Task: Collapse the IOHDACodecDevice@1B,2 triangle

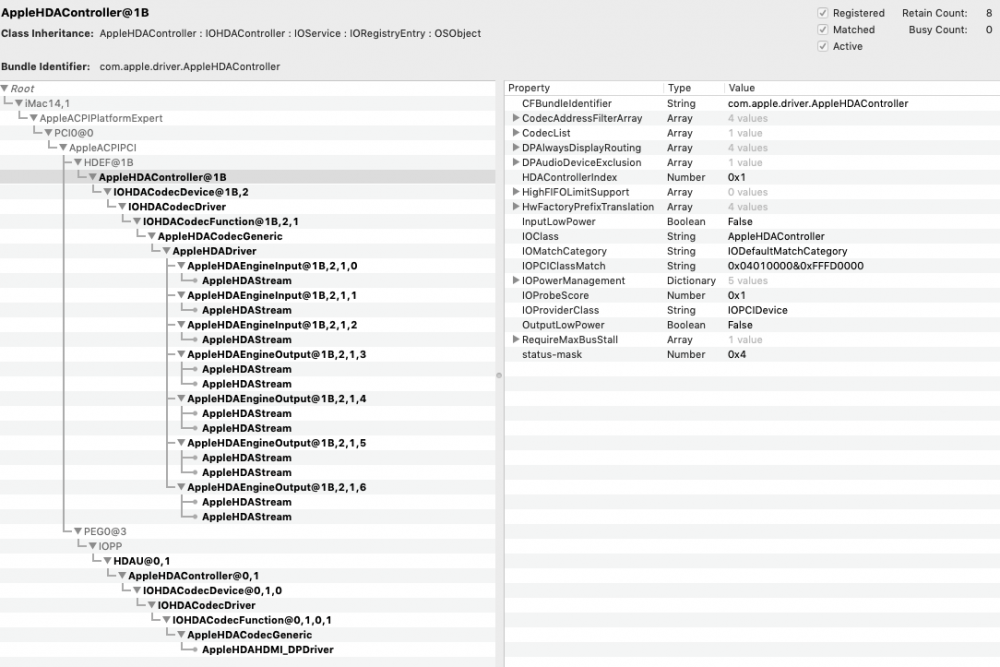Action: [107, 192]
